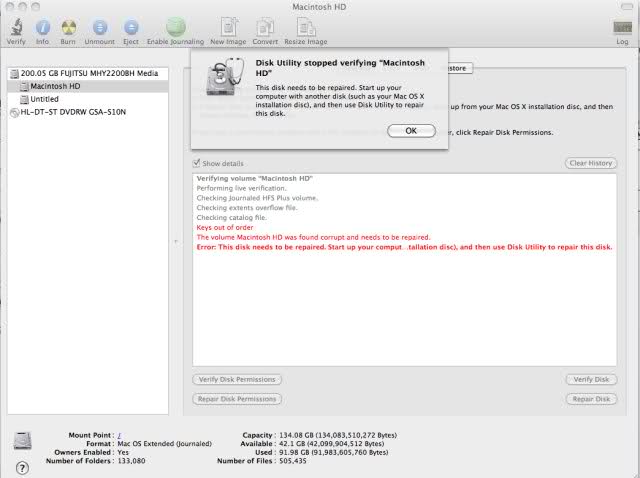Click the red 'Keys out of order' log line
This screenshot has width=640, height=478.
click(225, 227)
